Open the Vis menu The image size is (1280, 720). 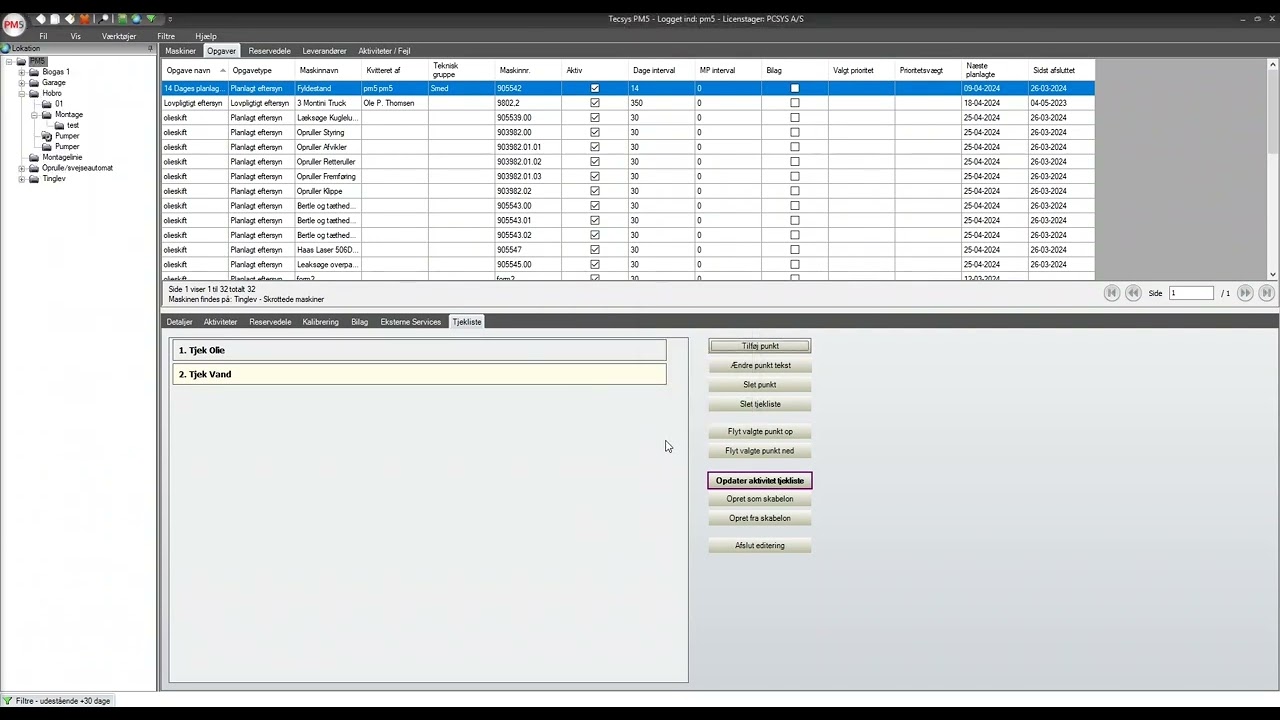(x=75, y=36)
